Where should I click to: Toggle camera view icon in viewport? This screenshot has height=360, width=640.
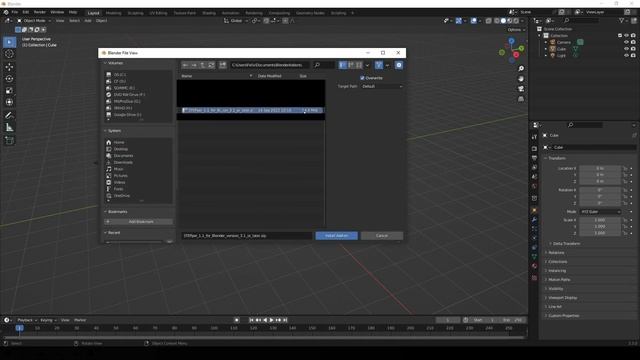point(521,89)
